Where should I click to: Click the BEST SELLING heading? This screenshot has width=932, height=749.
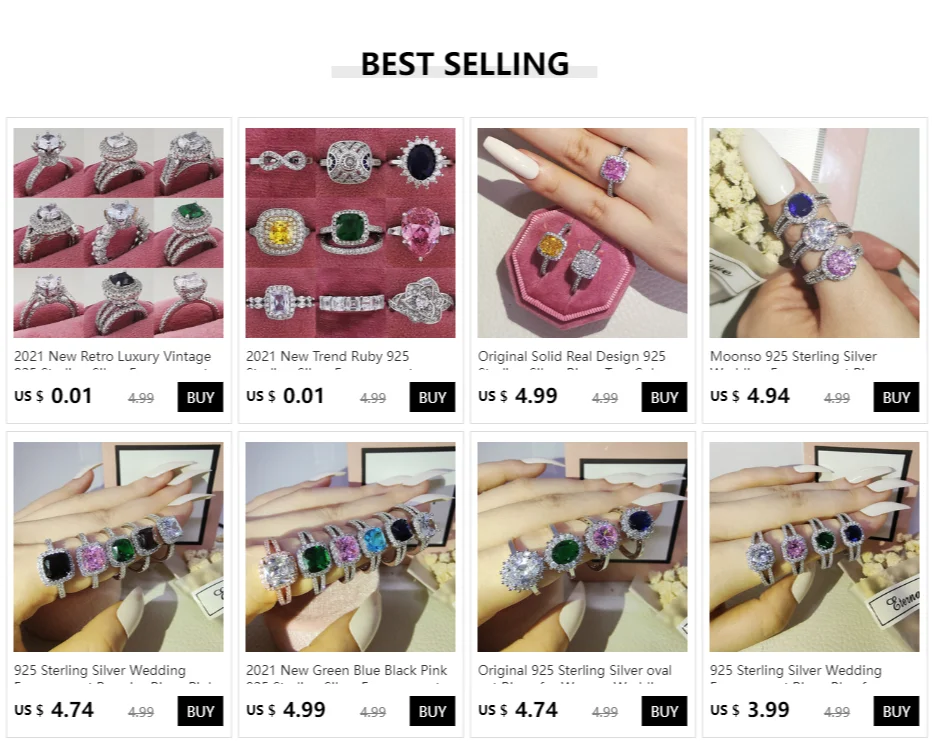pyautogui.click(x=465, y=64)
